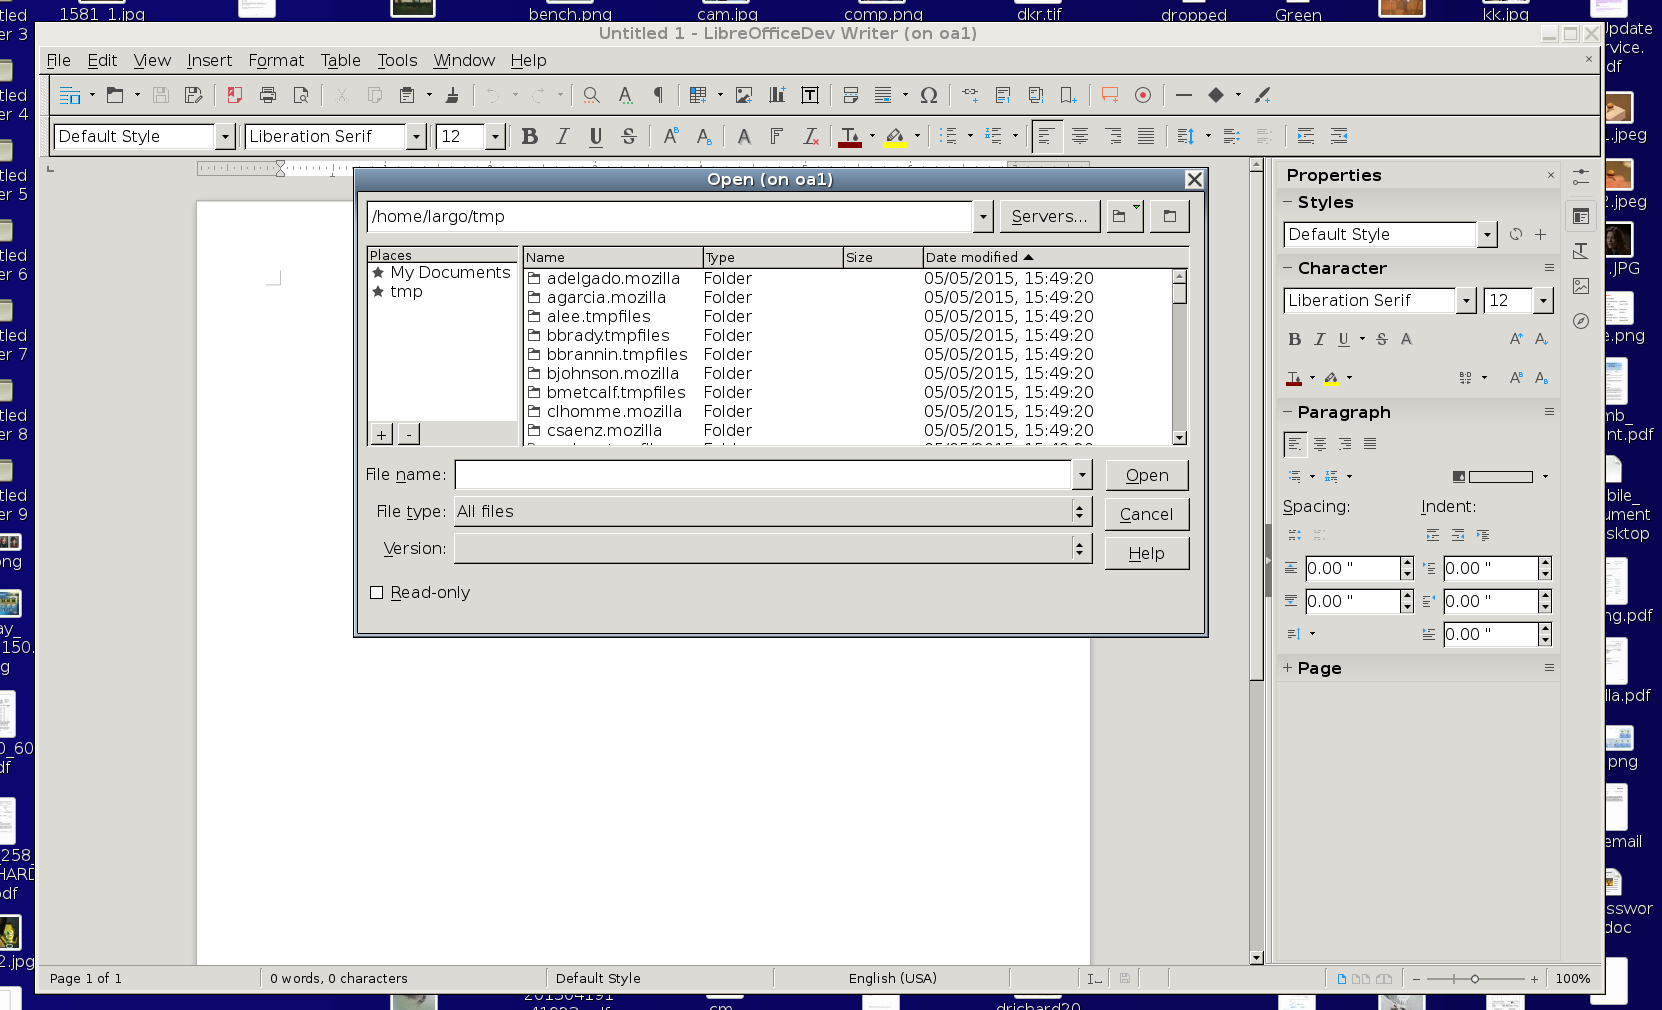Click the Insert Table toolbar icon

(x=698, y=95)
